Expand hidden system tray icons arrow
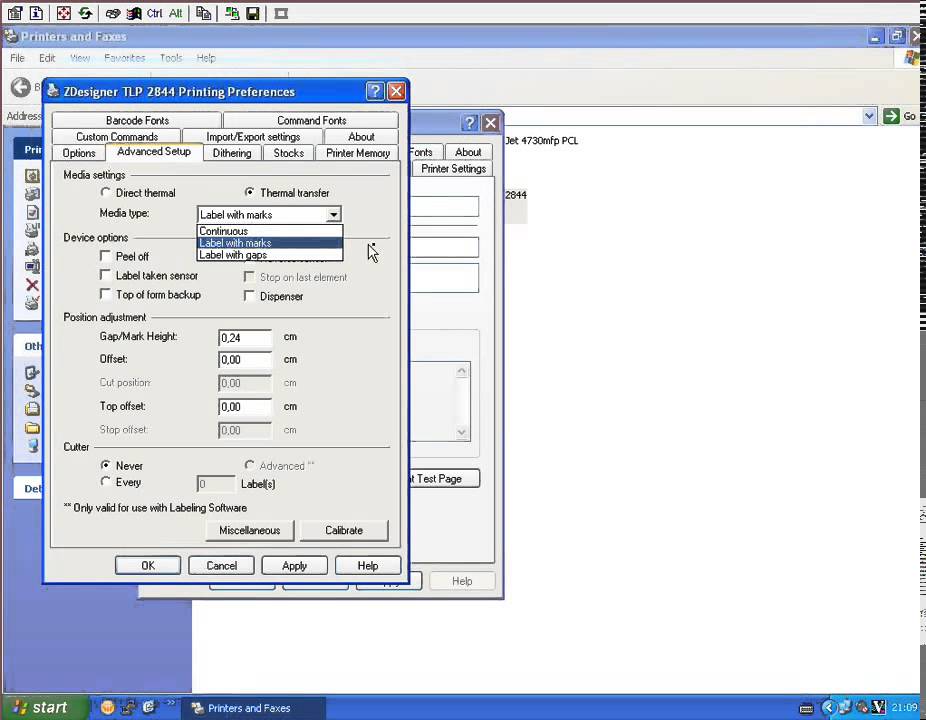The width and height of the screenshot is (926, 720). pos(828,707)
